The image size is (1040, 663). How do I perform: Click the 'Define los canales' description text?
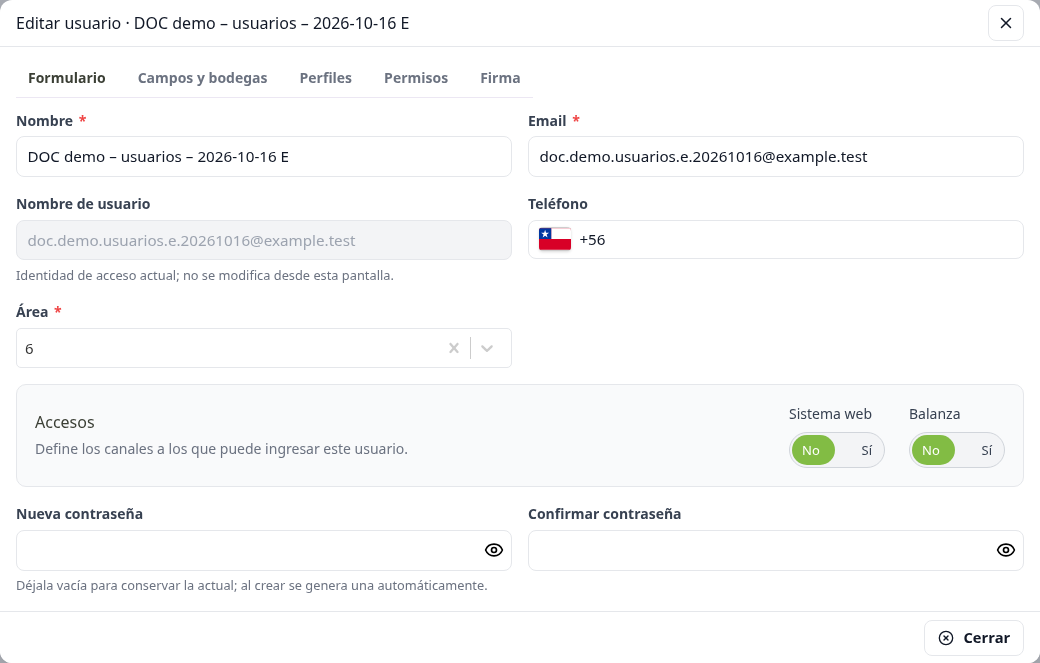coord(222,449)
